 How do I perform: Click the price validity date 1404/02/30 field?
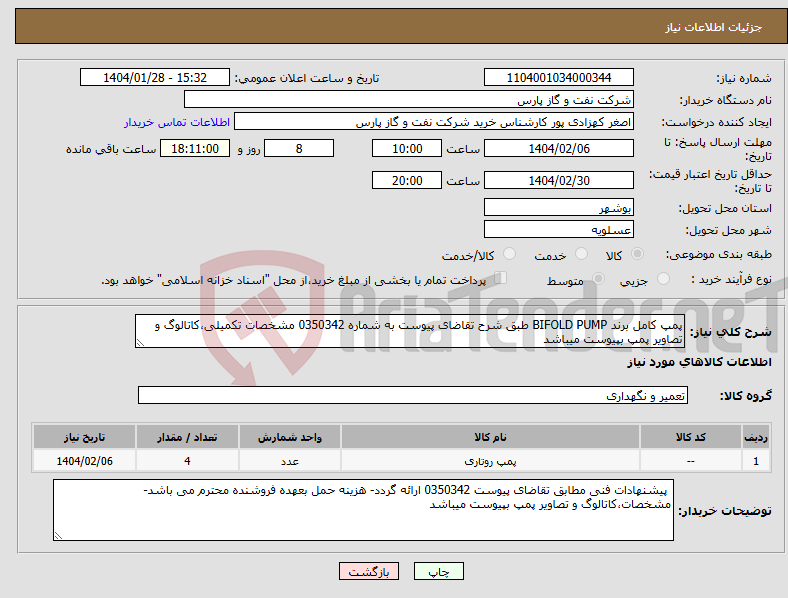[558, 180]
